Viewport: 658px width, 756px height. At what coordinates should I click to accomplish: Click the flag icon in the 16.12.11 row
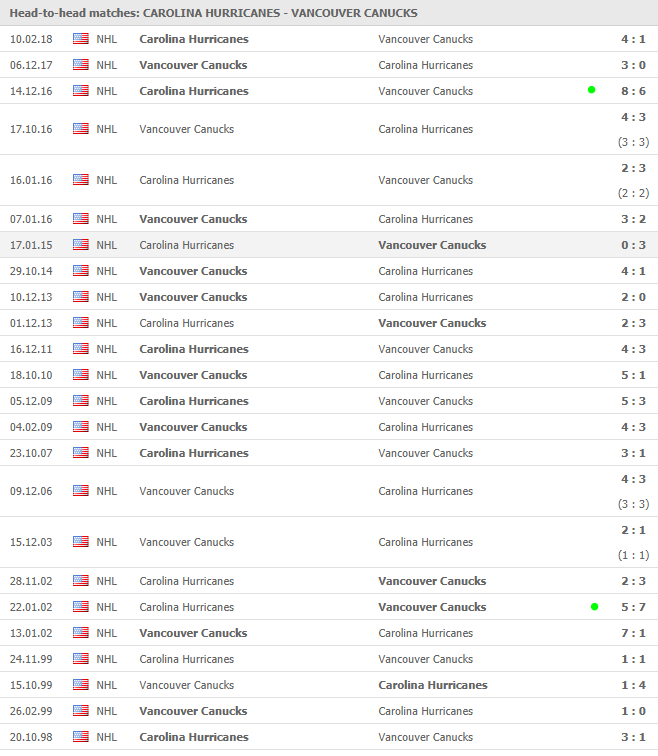(81, 349)
